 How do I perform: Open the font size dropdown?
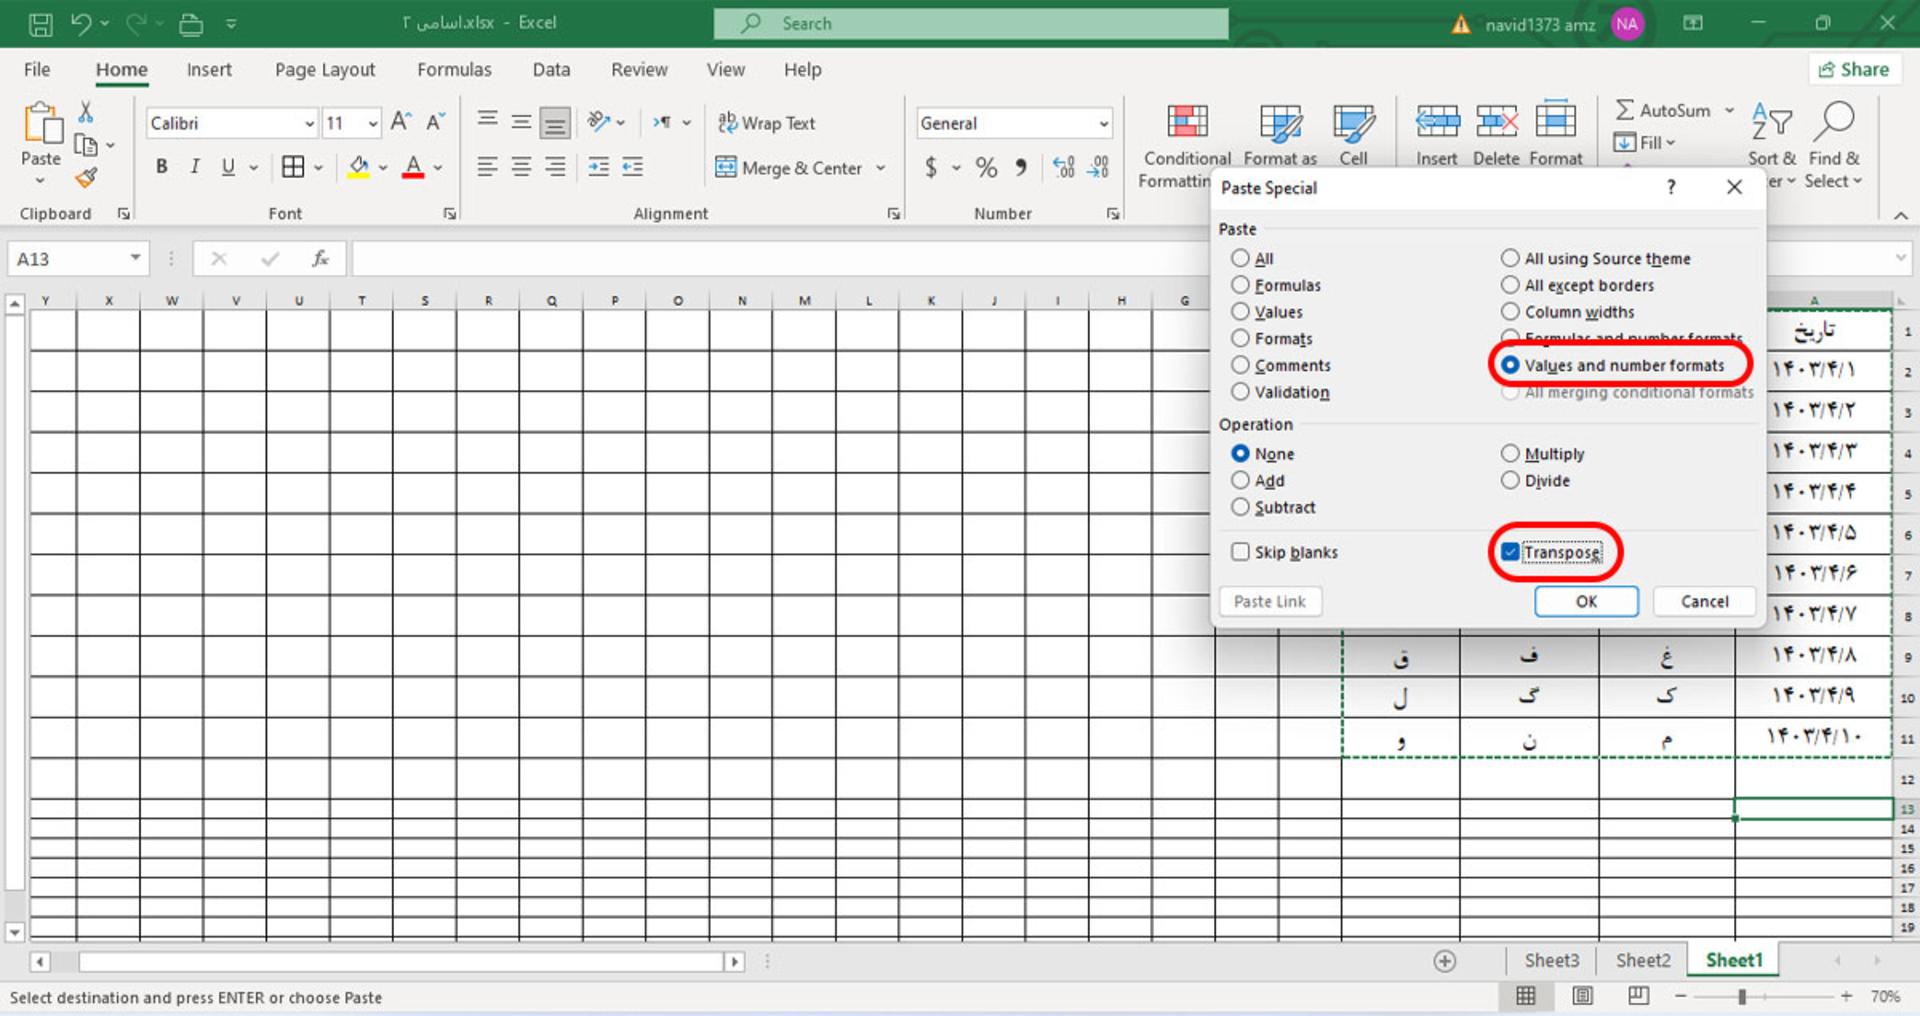click(373, 123)
